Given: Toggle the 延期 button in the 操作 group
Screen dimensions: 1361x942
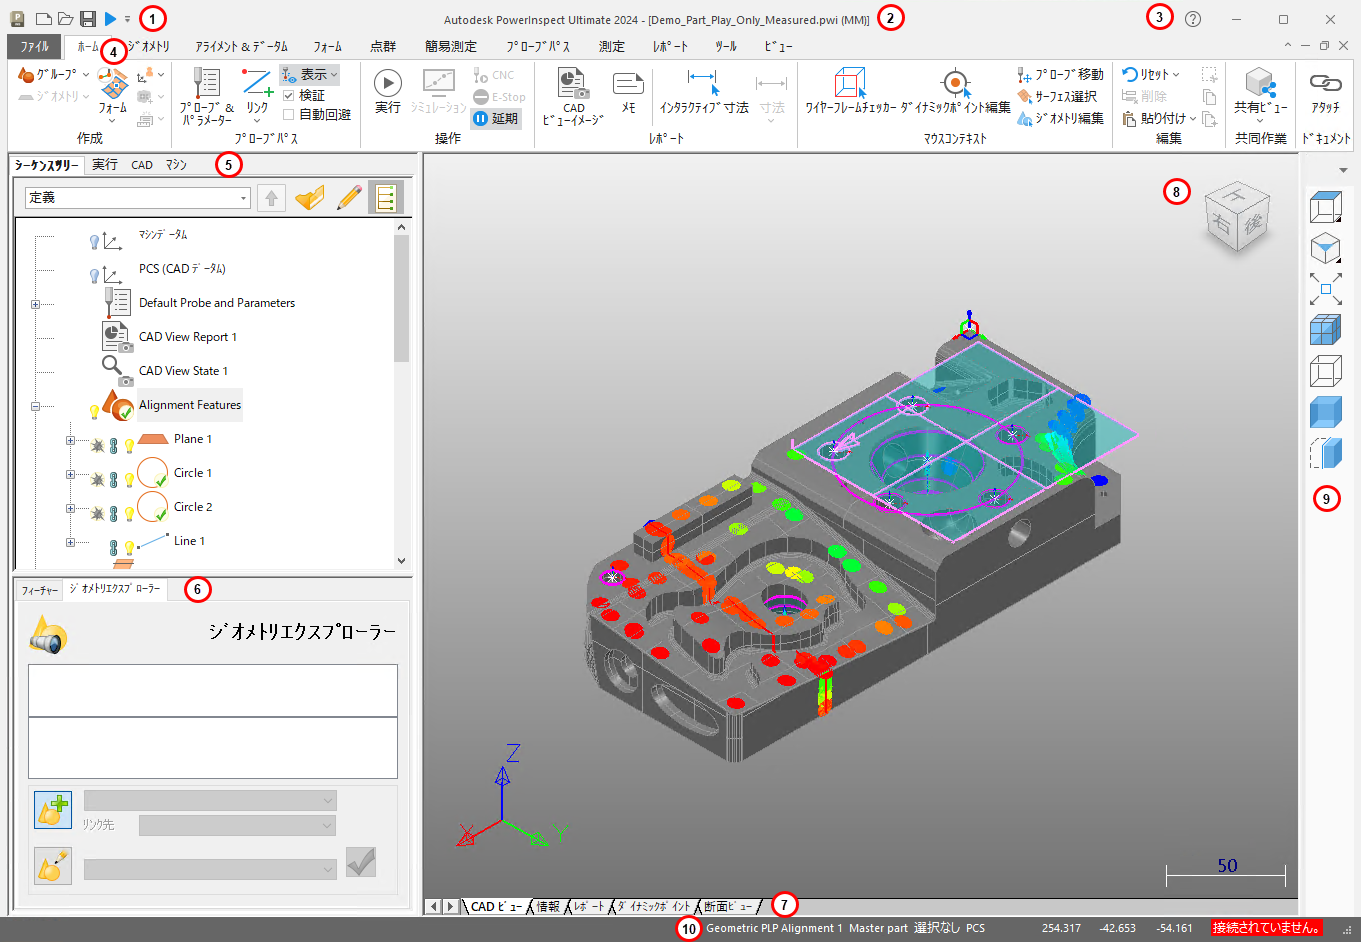Looking at the screenshot, I should (496, 118).
